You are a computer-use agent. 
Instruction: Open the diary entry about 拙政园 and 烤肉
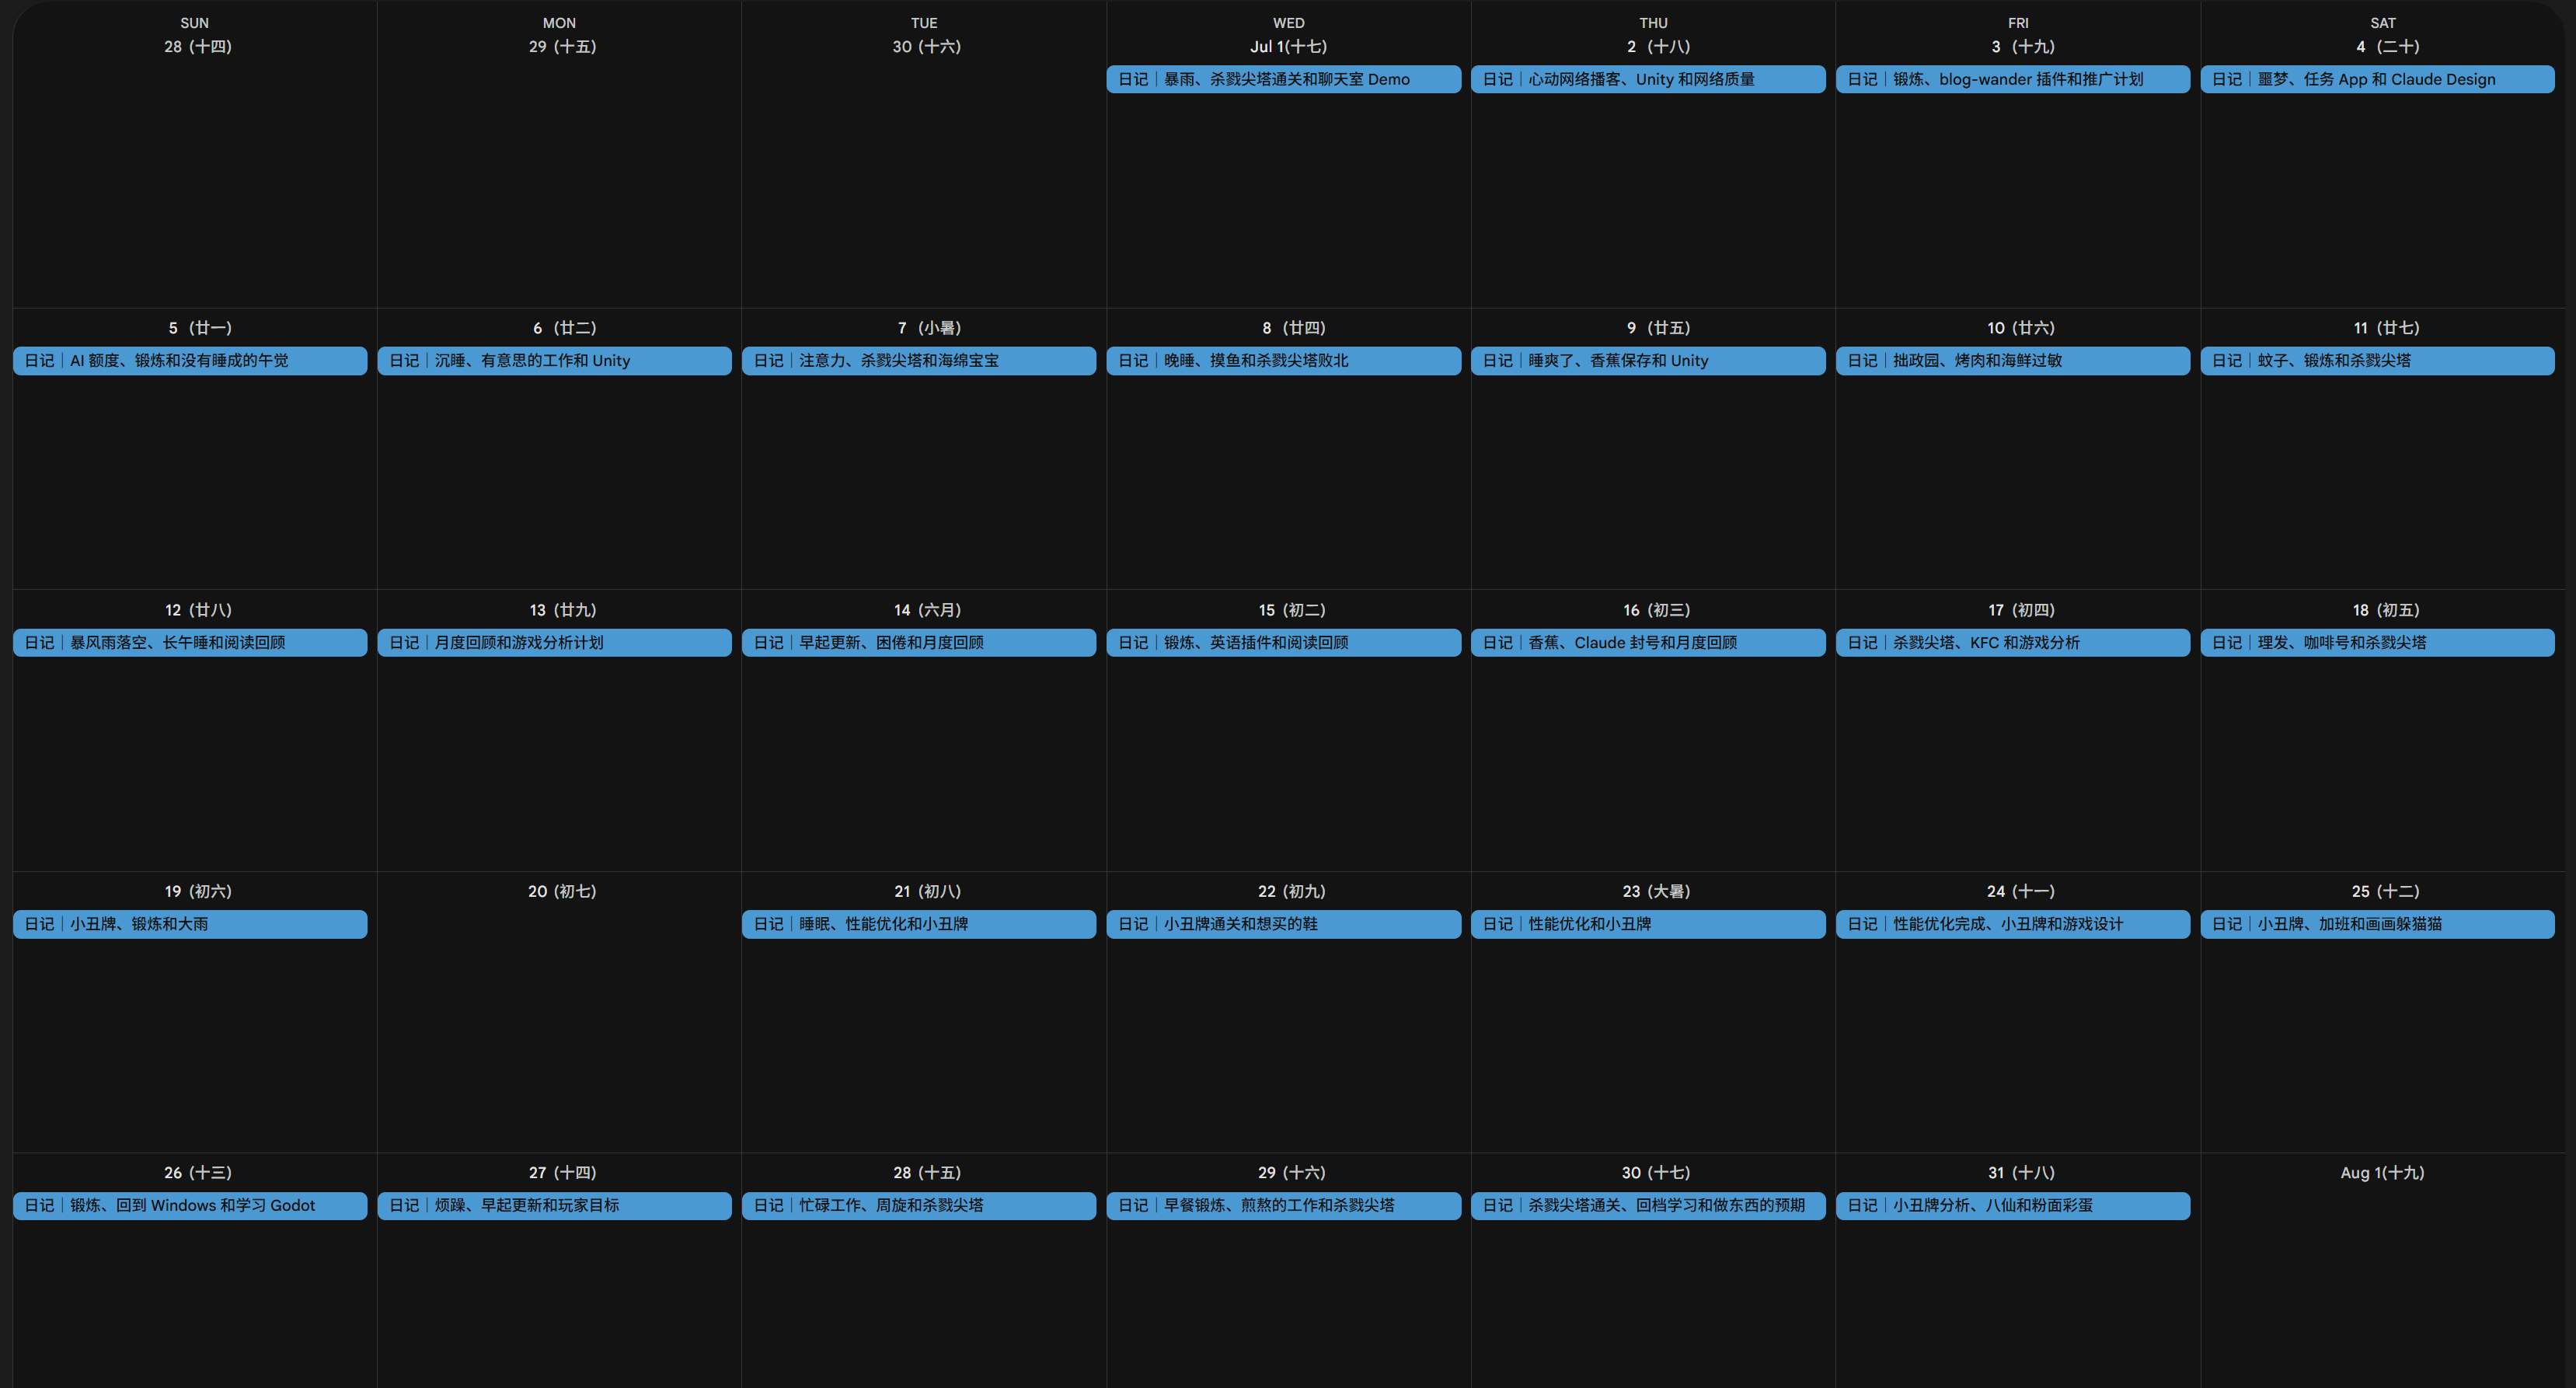pos(2012,361)
